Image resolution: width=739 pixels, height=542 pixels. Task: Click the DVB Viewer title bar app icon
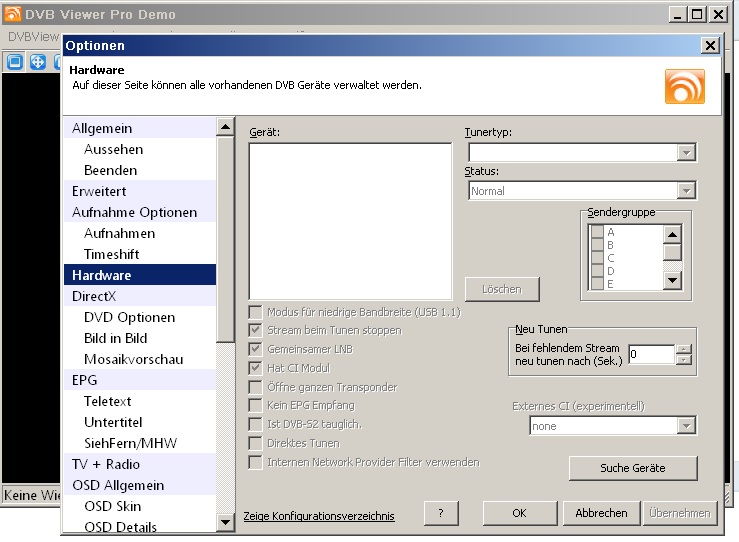pos(14,15)
